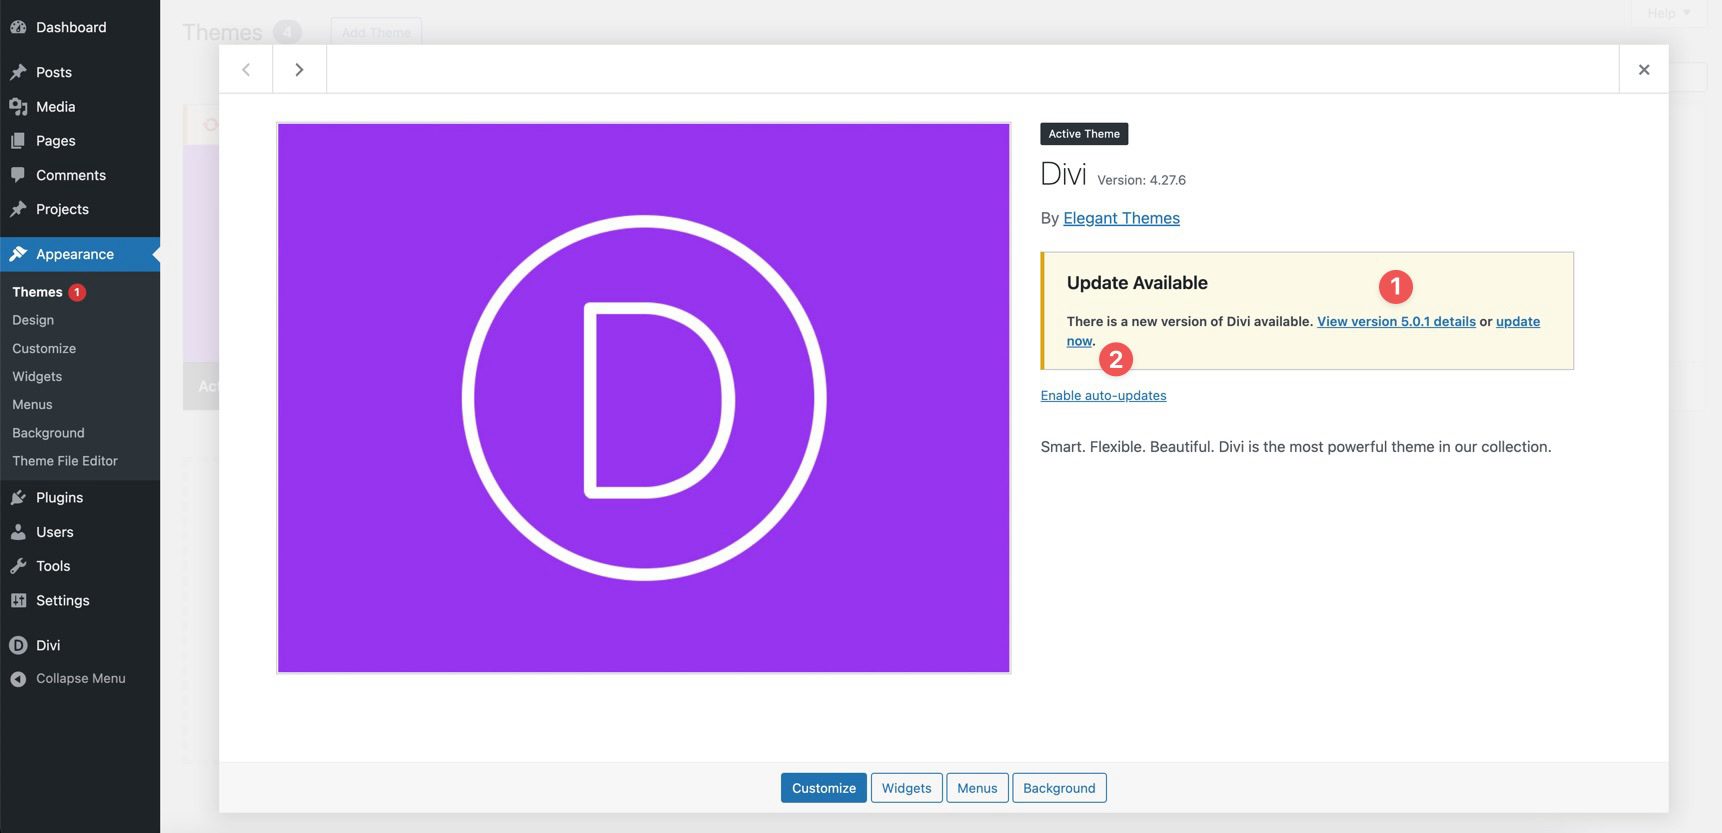Click the Background button in footer
Viewport: 1722px width, 833px height.
pos(1059,788)
